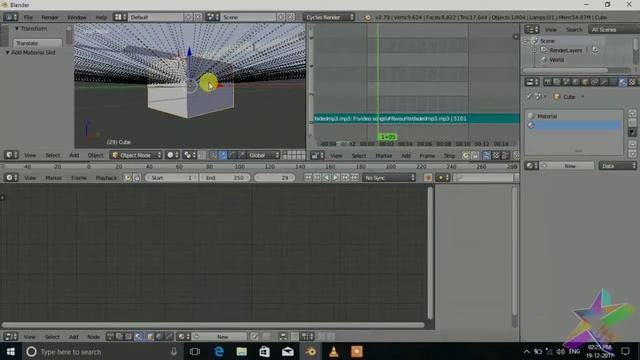Select the RenderLayers item in outliner
The height and width of the screenshot is (360, 640).
coord(565,50)
